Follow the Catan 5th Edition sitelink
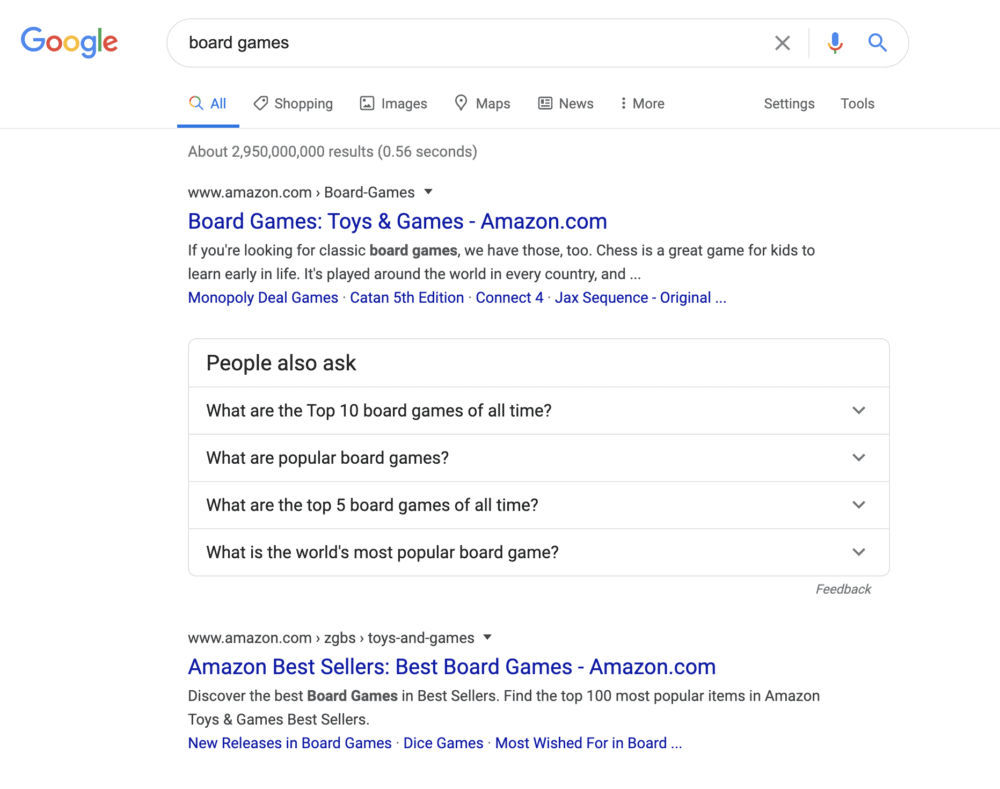The image size is (1000, 789). tap(407, 298)
